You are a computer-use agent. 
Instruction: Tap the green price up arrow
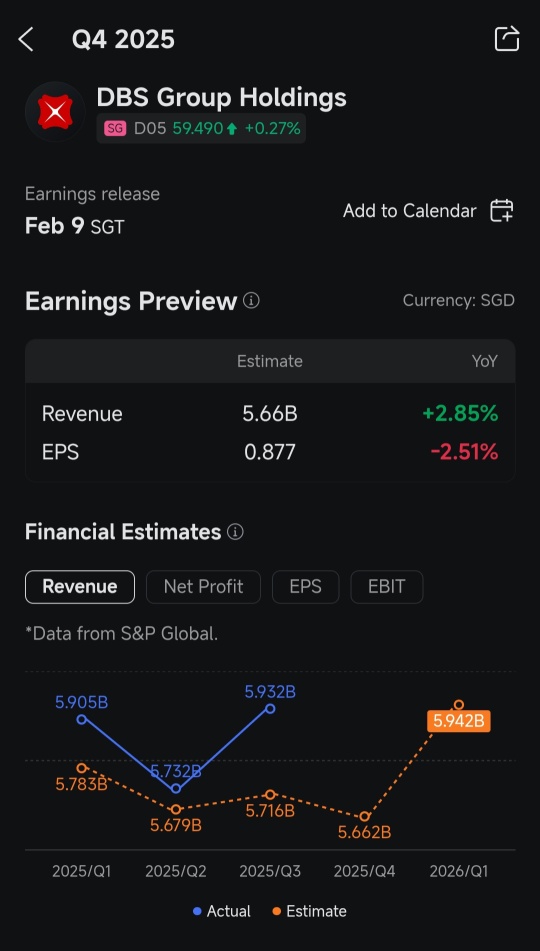coord(231,129)
